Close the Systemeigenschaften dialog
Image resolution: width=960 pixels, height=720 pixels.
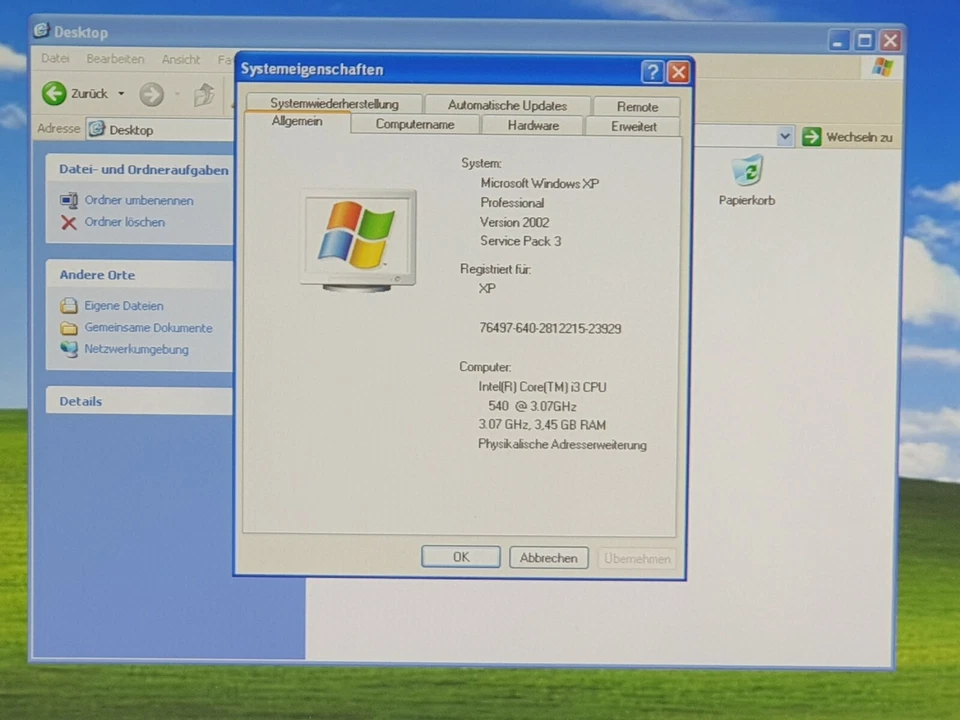coord(678,73)
